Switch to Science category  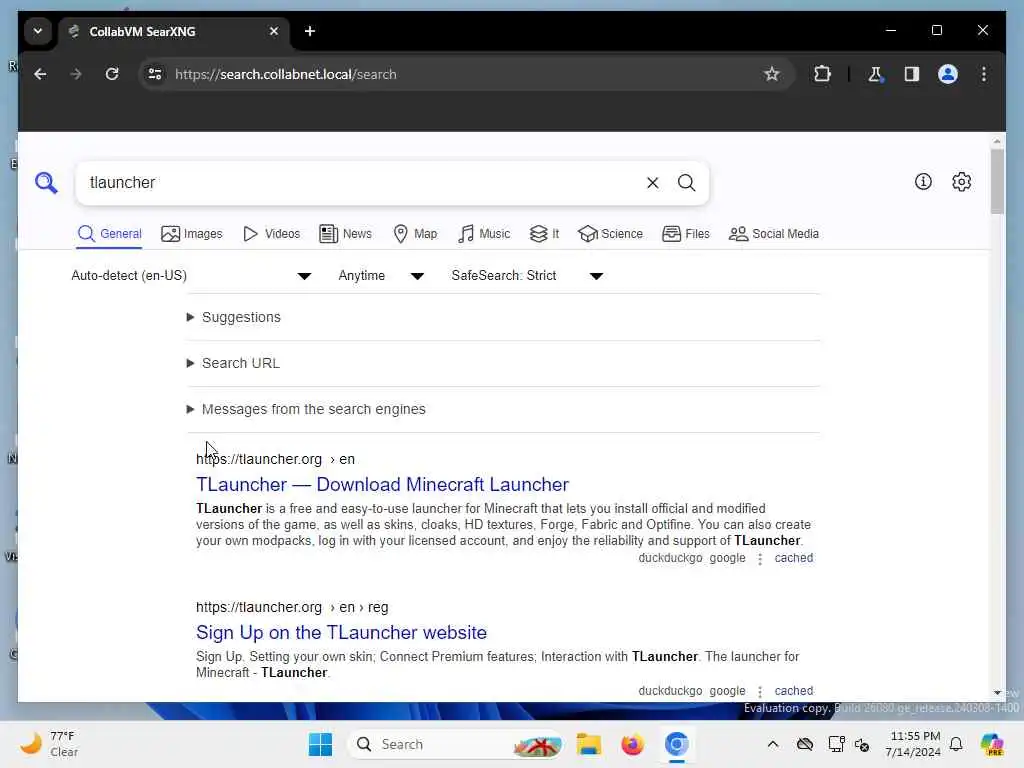pos(611,234)
